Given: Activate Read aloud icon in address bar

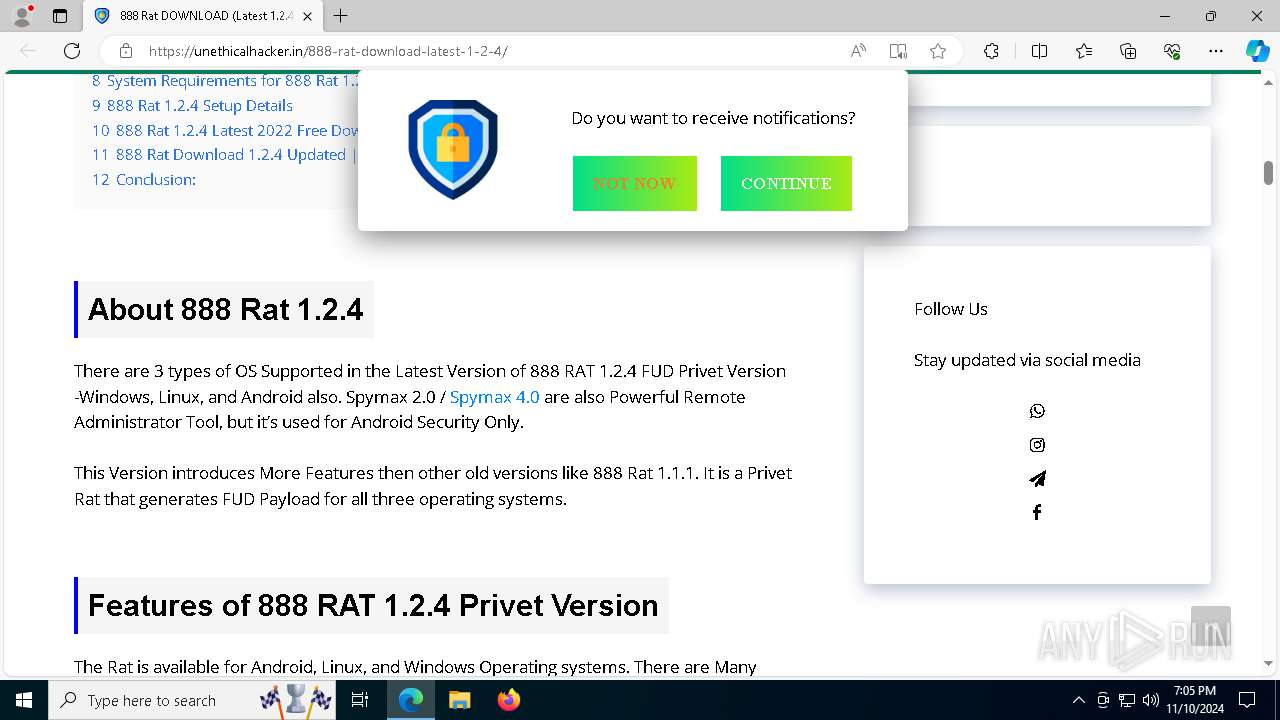Looking at the screenshot, I should tap(858, 51).
